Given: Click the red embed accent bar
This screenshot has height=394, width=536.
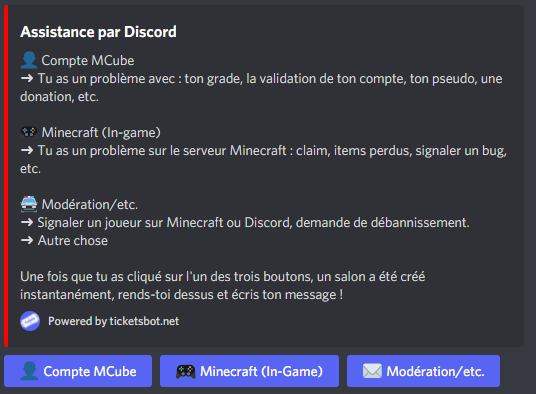Looking at the screenshot, I should pyautogui.click(x=6, y=176).
